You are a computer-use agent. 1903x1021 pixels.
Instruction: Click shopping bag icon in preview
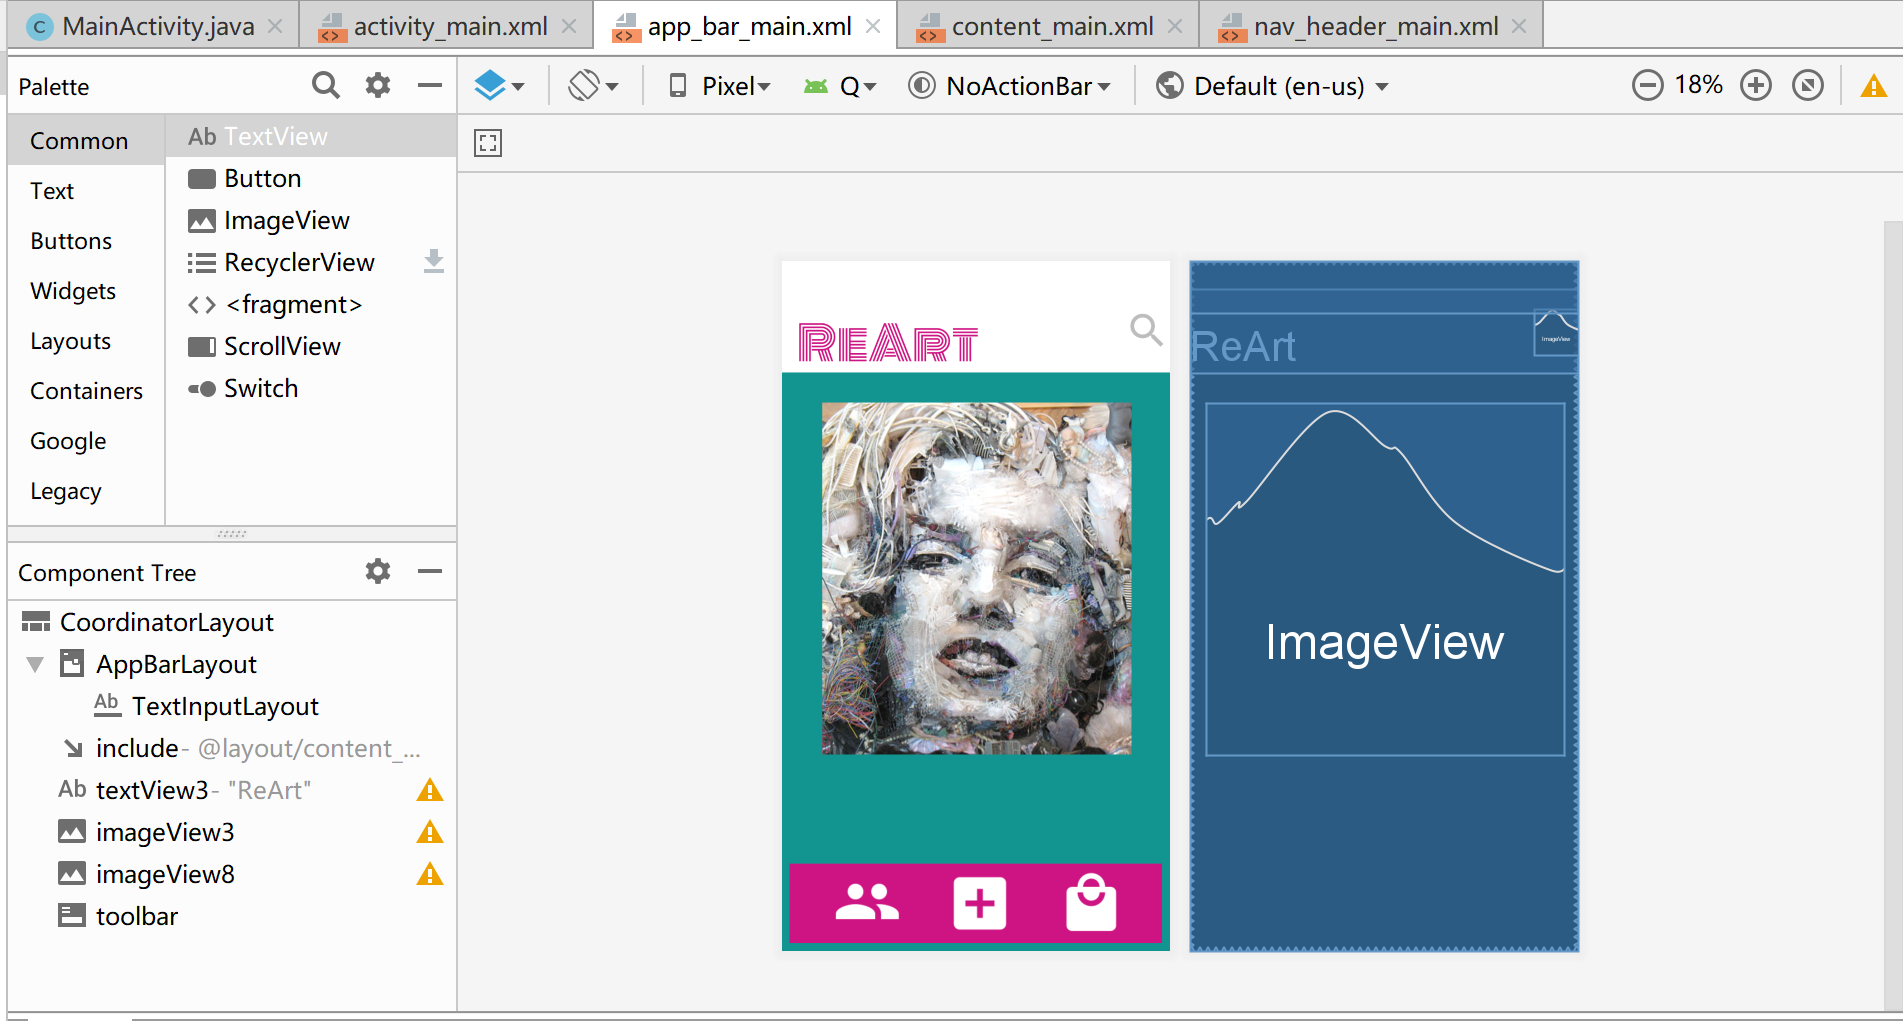[x=1091, y=902]
